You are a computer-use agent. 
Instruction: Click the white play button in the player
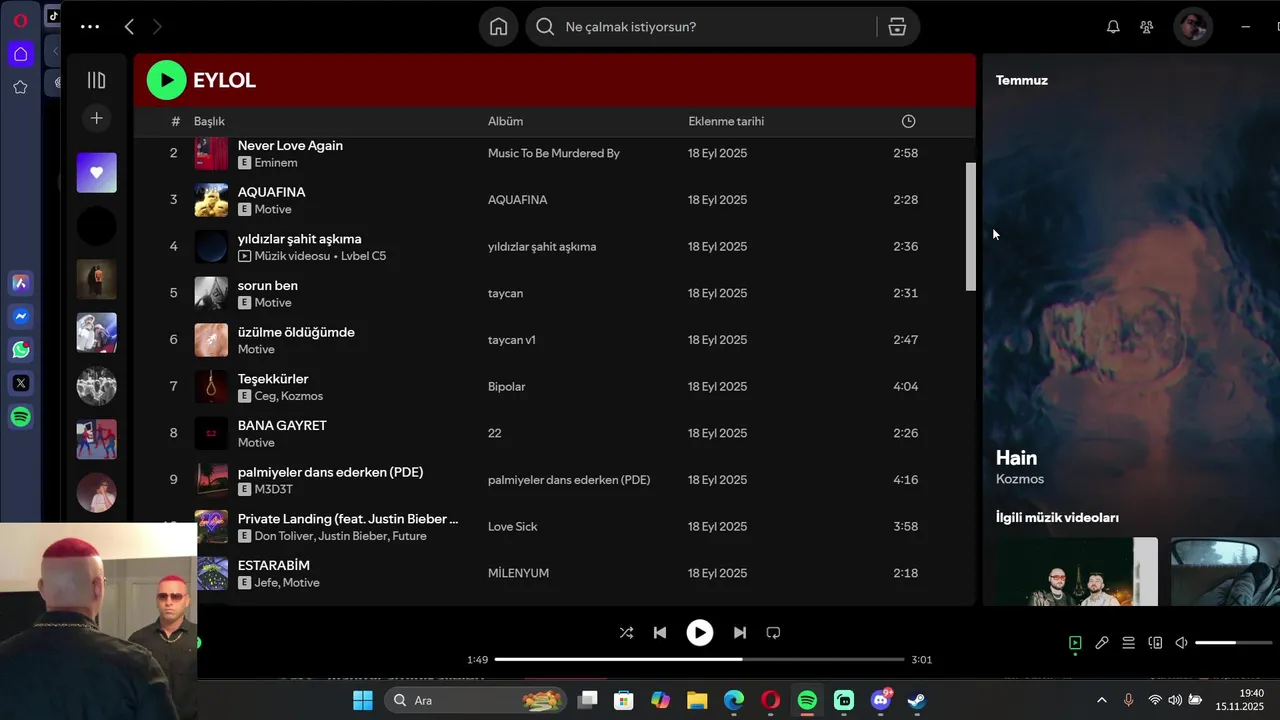point(700,632)
